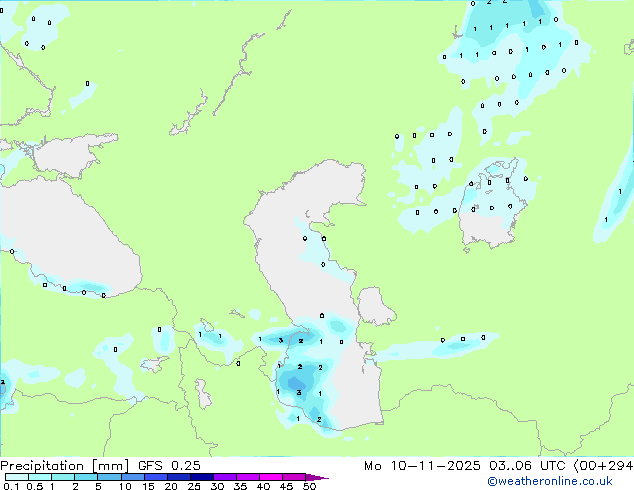The width and height of the screenshot is (634, 490).
Task: Click the 25–30 mm navy legend swatch
Action: (x=202, y=477)
